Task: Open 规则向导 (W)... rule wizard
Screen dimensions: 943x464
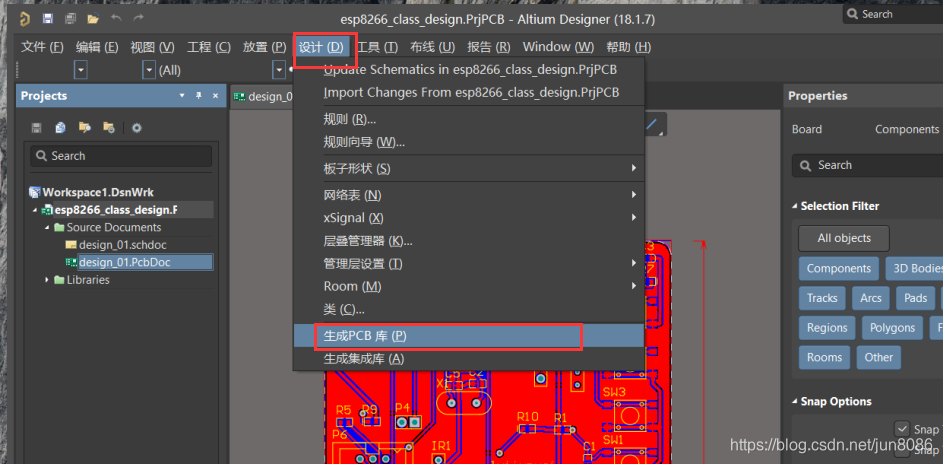Action: pos(468,142)
